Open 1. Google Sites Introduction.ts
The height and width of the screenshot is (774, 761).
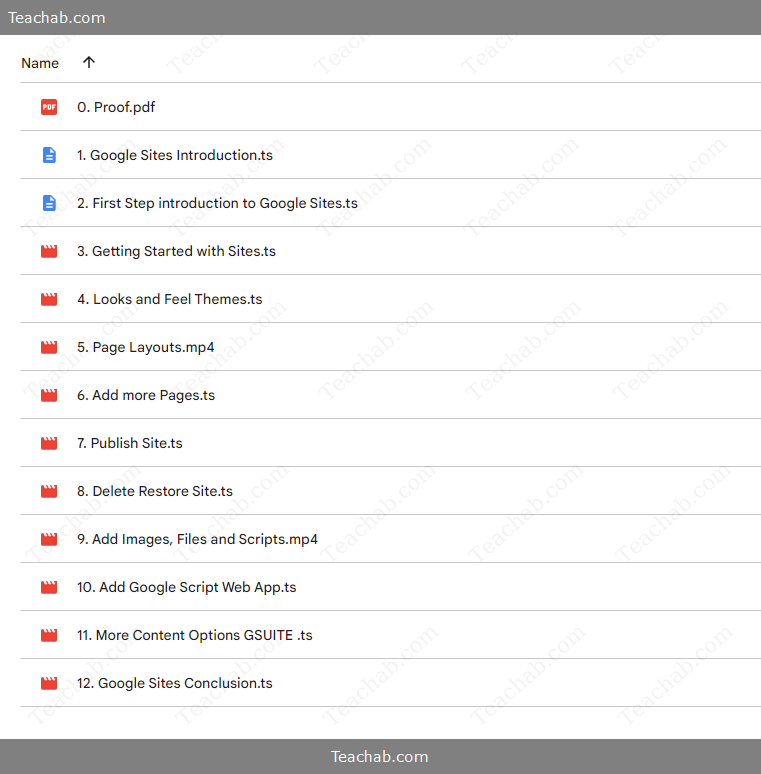tap(175, 155)
